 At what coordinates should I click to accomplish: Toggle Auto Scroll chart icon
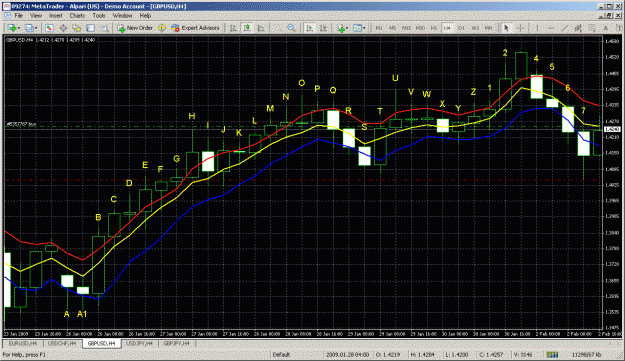tap(309, 28)
